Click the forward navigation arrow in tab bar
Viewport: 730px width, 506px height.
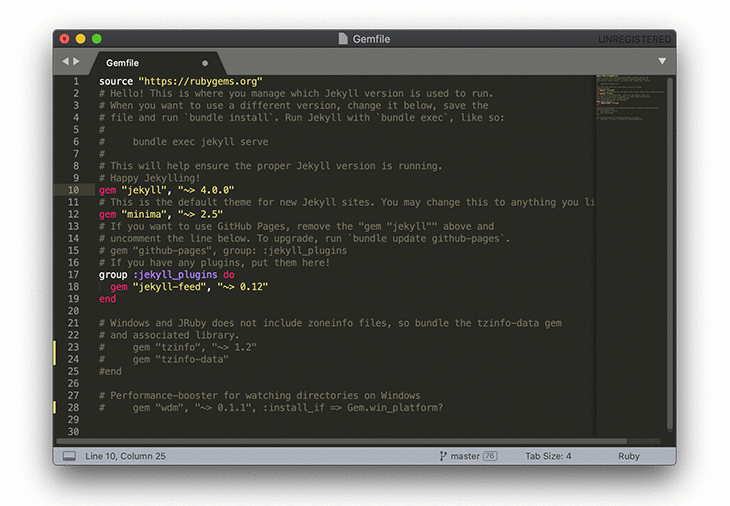(76, 61)
